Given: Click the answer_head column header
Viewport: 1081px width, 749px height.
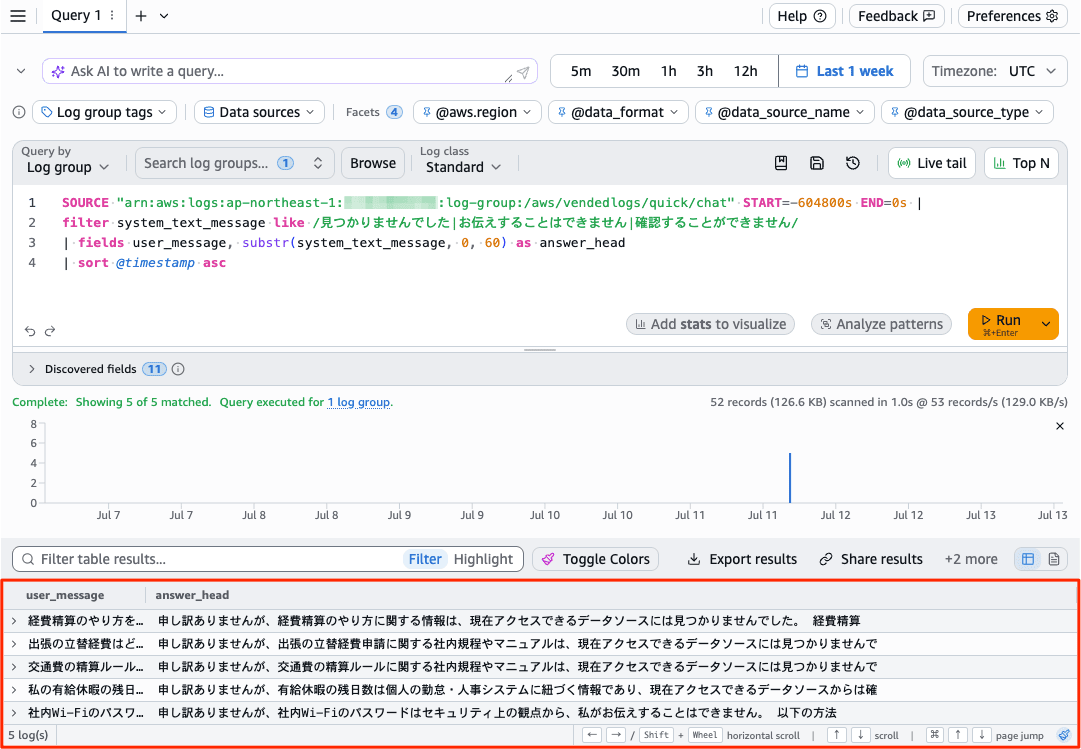Looking at the screenshot, I should [192, 595].
